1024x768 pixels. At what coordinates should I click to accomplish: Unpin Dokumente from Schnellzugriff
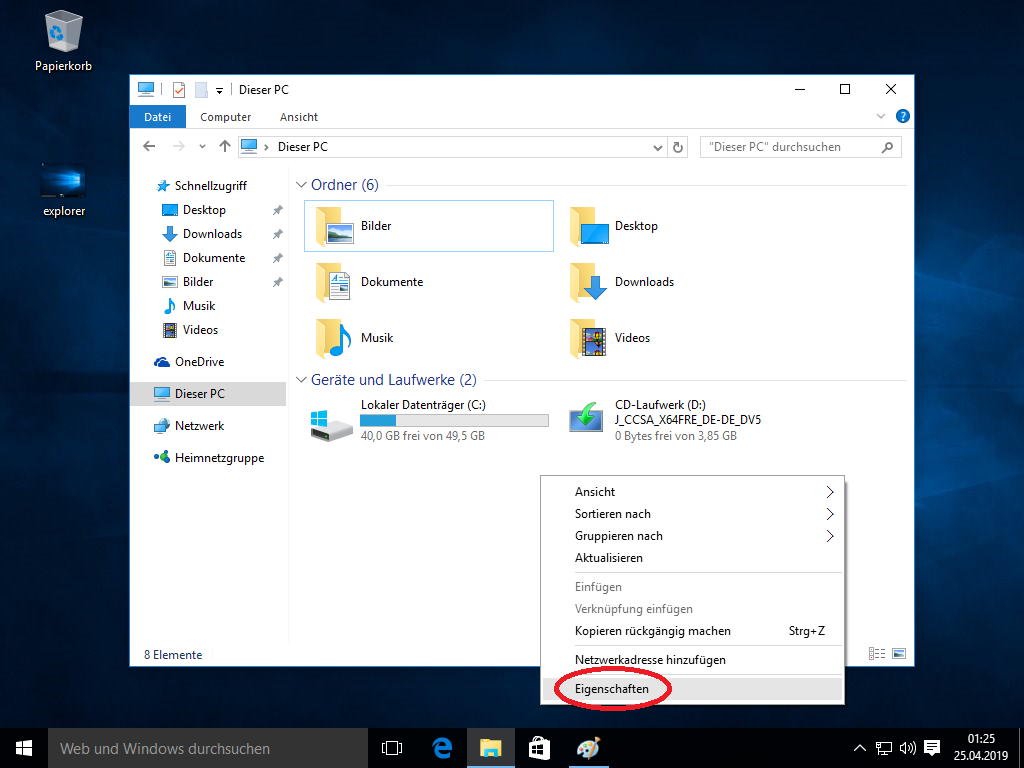[x=277, y=257]
